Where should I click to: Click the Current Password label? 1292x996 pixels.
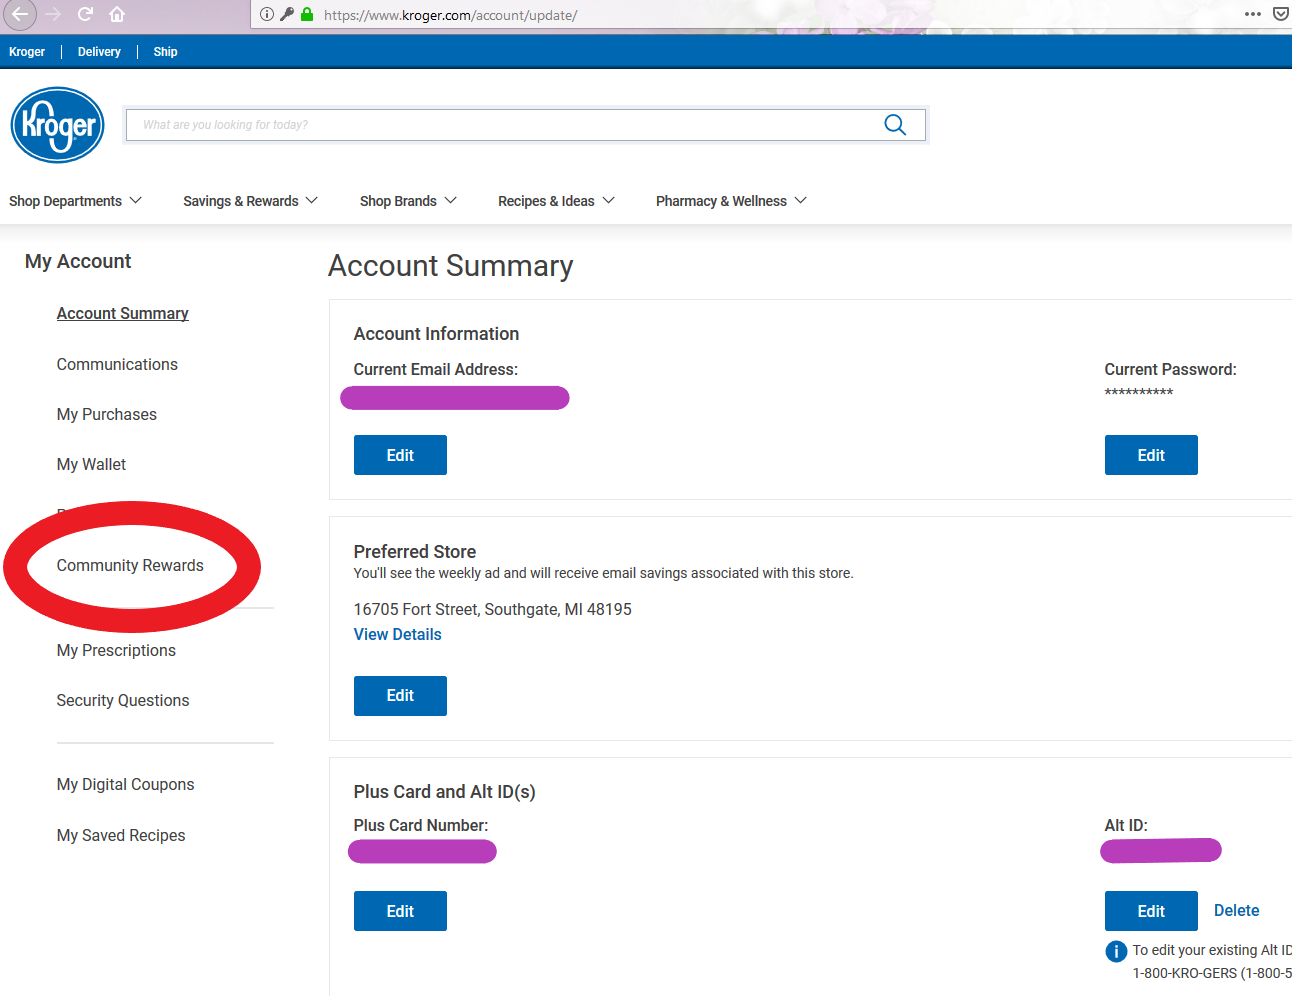pos(1170,370)
